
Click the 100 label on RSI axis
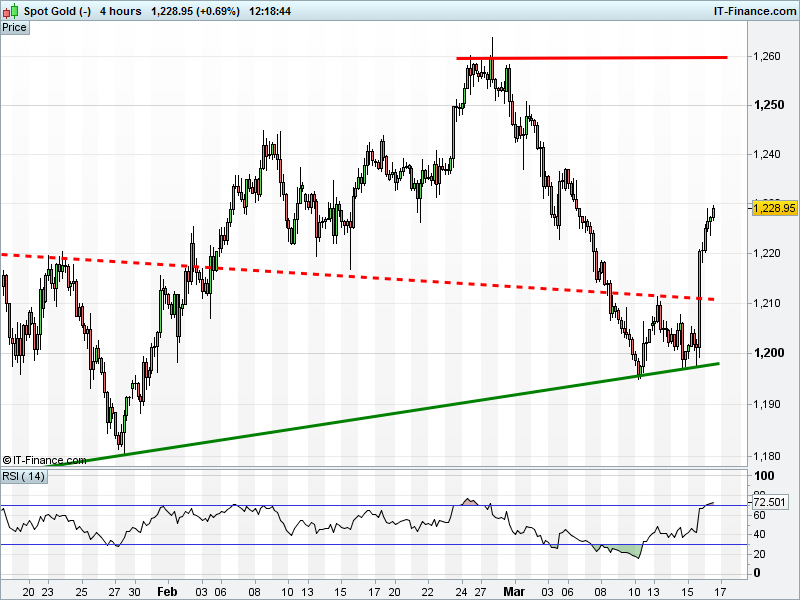pyautogui.click(x=764, y=476)
